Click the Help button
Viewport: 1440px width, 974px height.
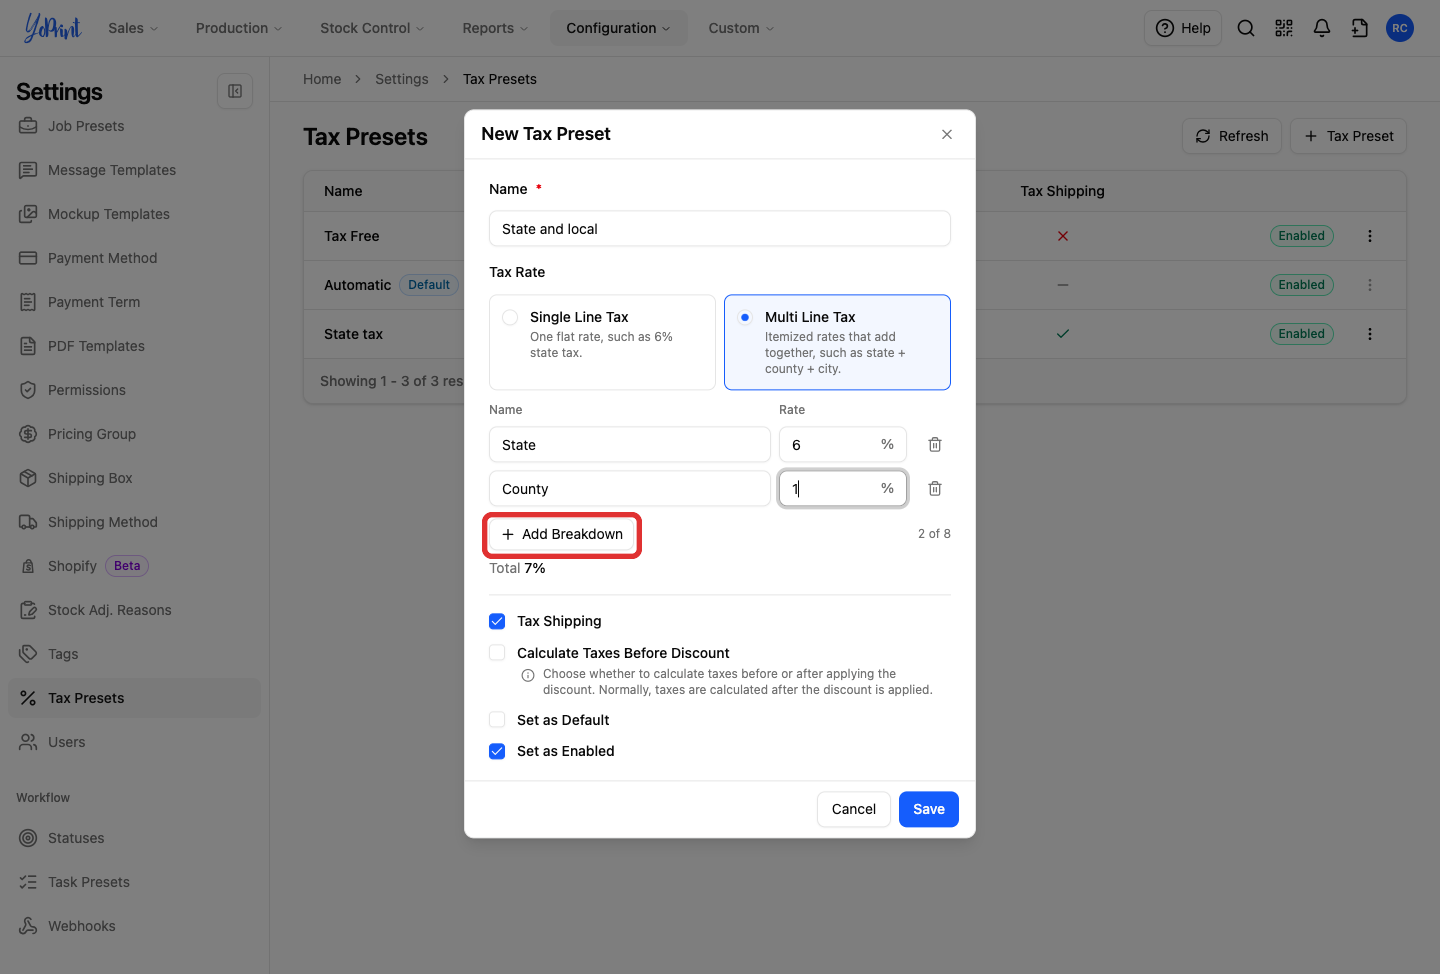pyautogui.click(x=1183, y=28)
